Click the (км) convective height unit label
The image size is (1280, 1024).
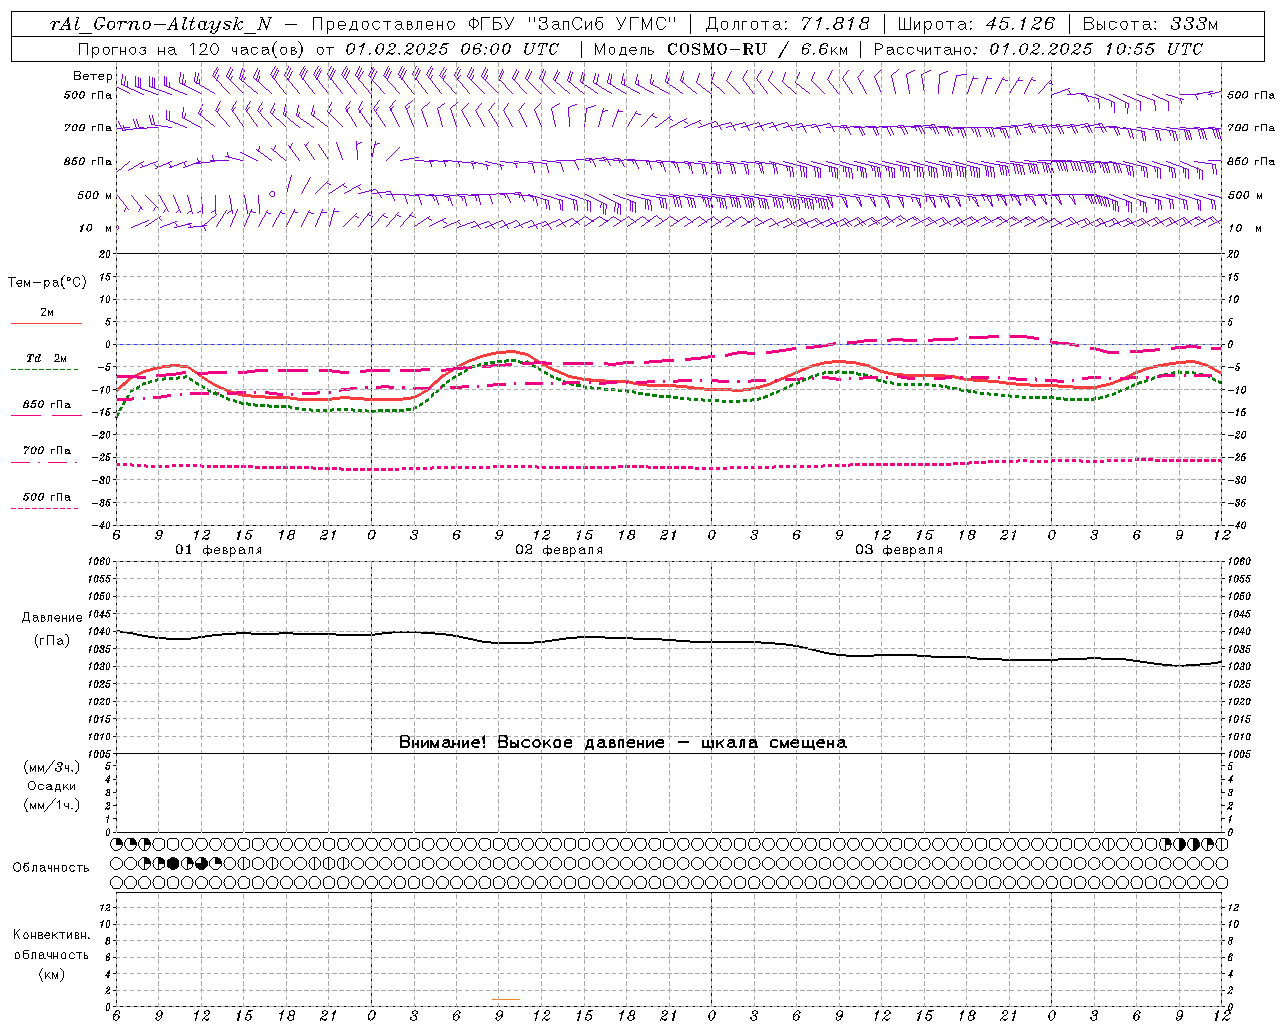coord(51,974)
